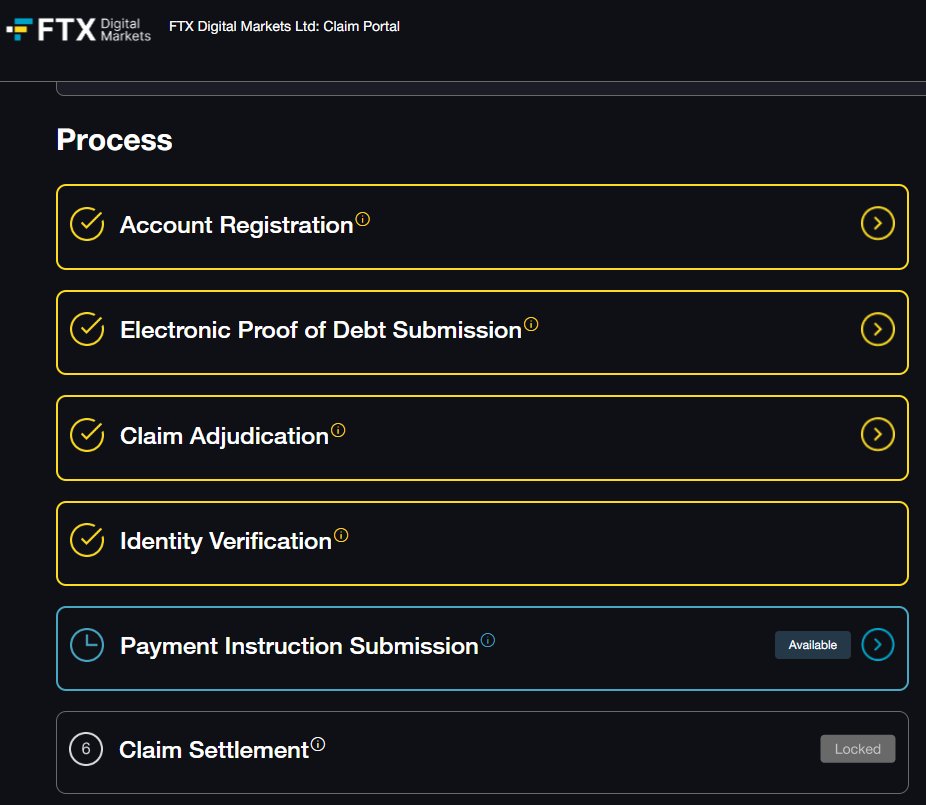Open info icon beside Account Registration

pyautogui.click(x=363, y=219)
